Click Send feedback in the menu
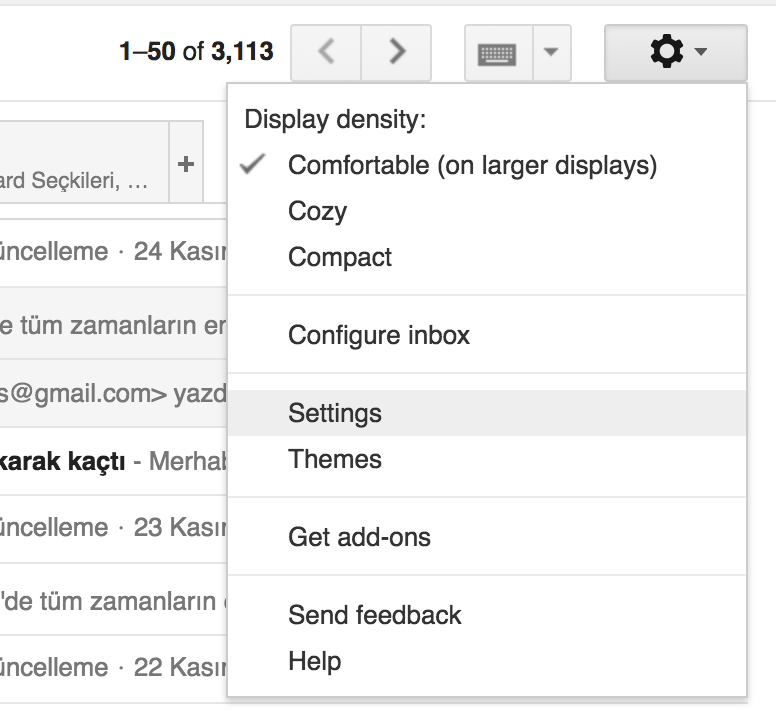The width and height of the screenshot is (776, 710). [x=375, y=615]
